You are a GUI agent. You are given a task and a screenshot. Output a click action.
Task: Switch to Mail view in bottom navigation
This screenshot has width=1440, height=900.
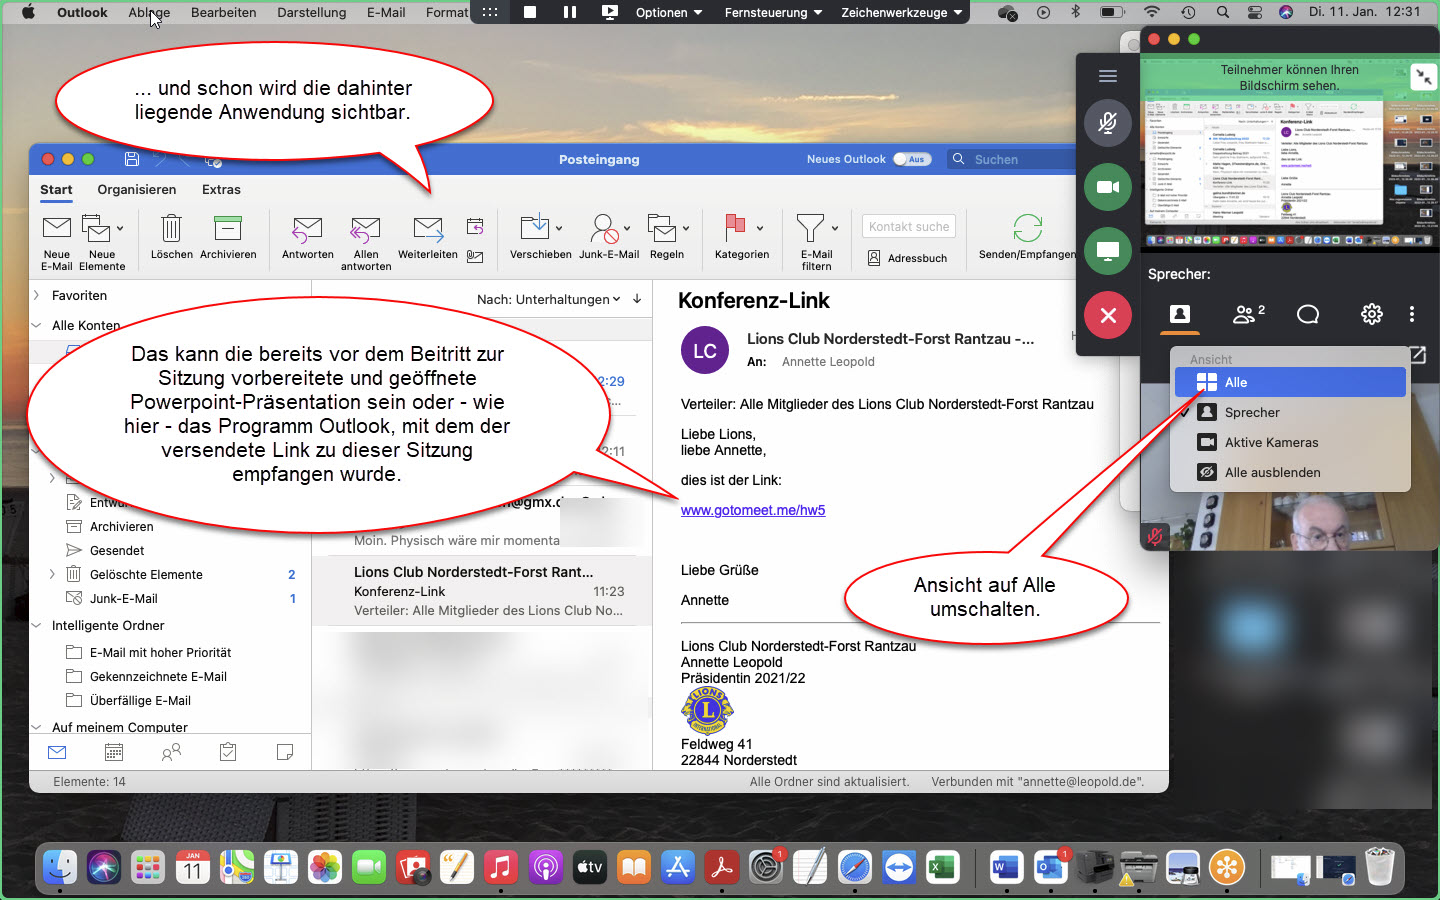click(x=57, y=752)
